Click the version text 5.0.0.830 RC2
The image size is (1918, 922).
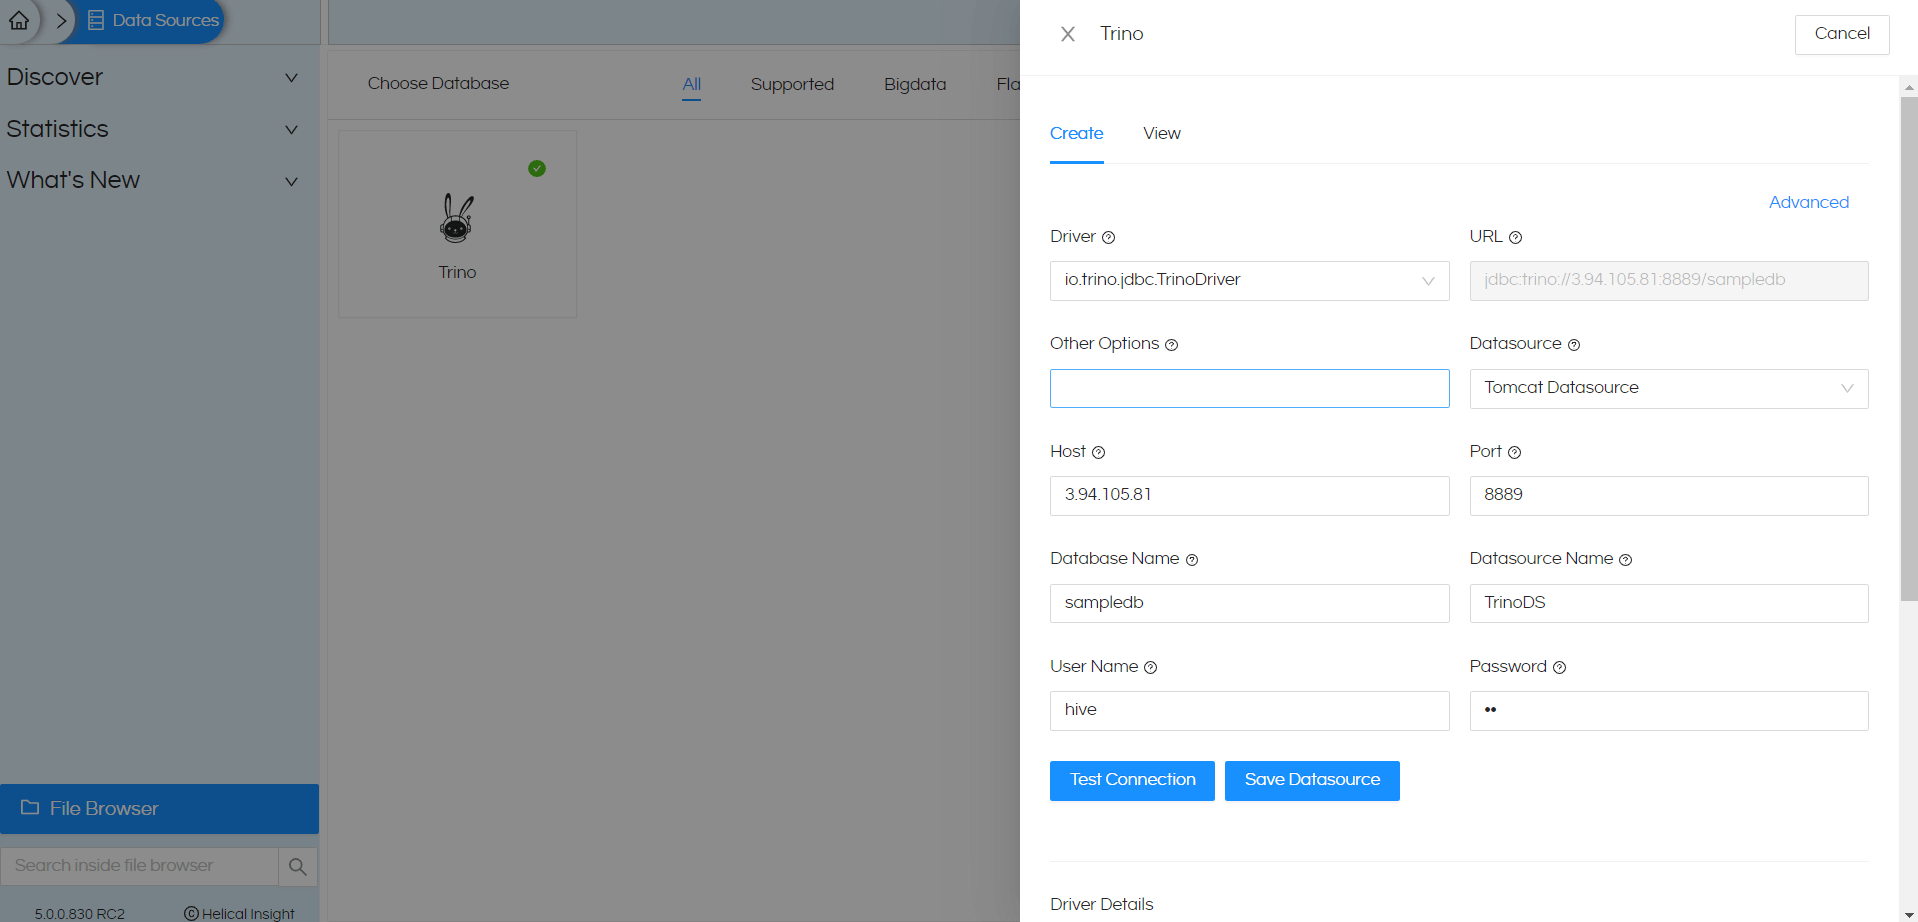tap(80, 914)
